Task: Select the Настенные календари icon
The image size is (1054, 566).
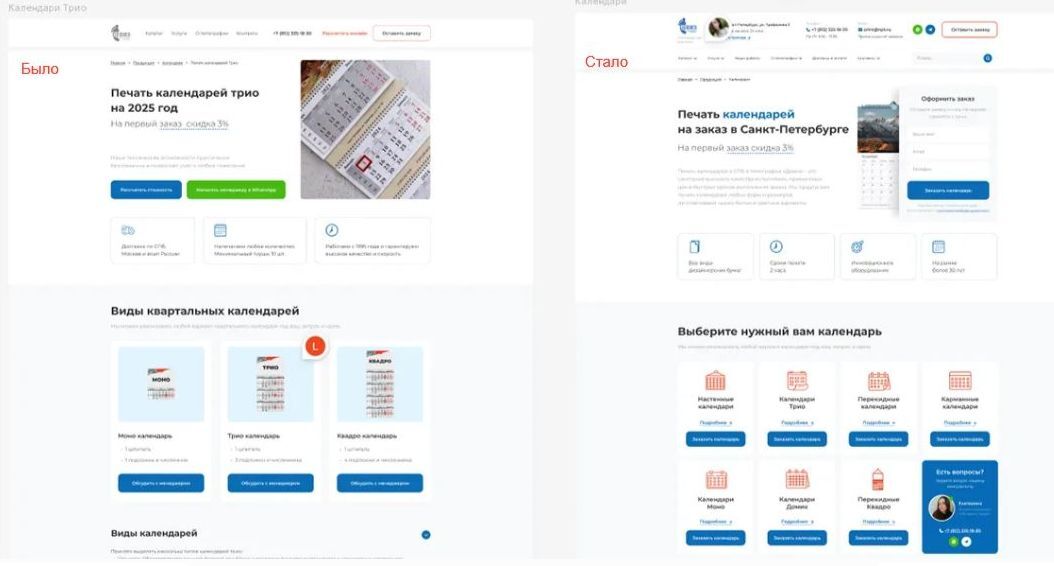Action: pos(715,381)
